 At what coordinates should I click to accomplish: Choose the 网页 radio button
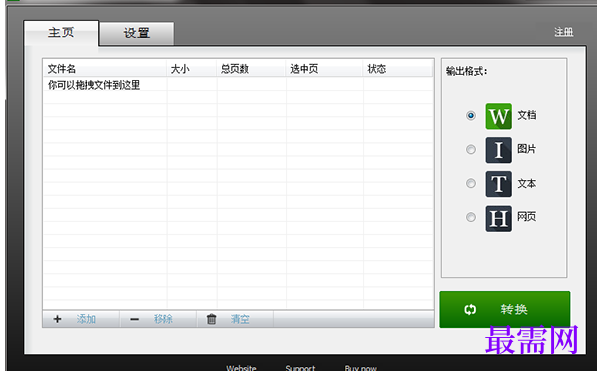[x=471, y=217]
